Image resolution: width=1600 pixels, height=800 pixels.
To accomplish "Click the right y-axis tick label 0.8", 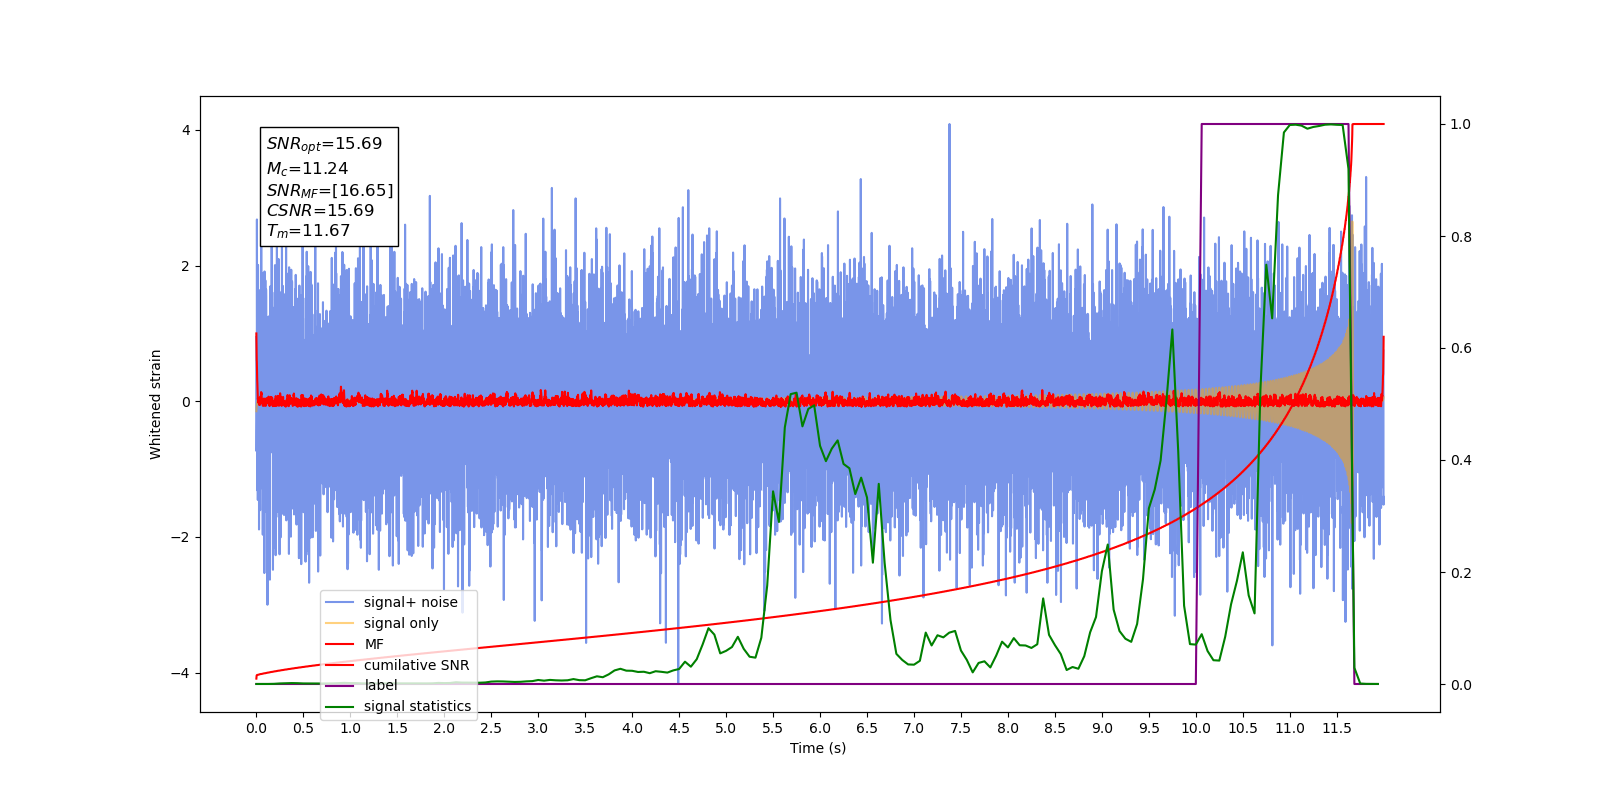I will (1461, 237).
